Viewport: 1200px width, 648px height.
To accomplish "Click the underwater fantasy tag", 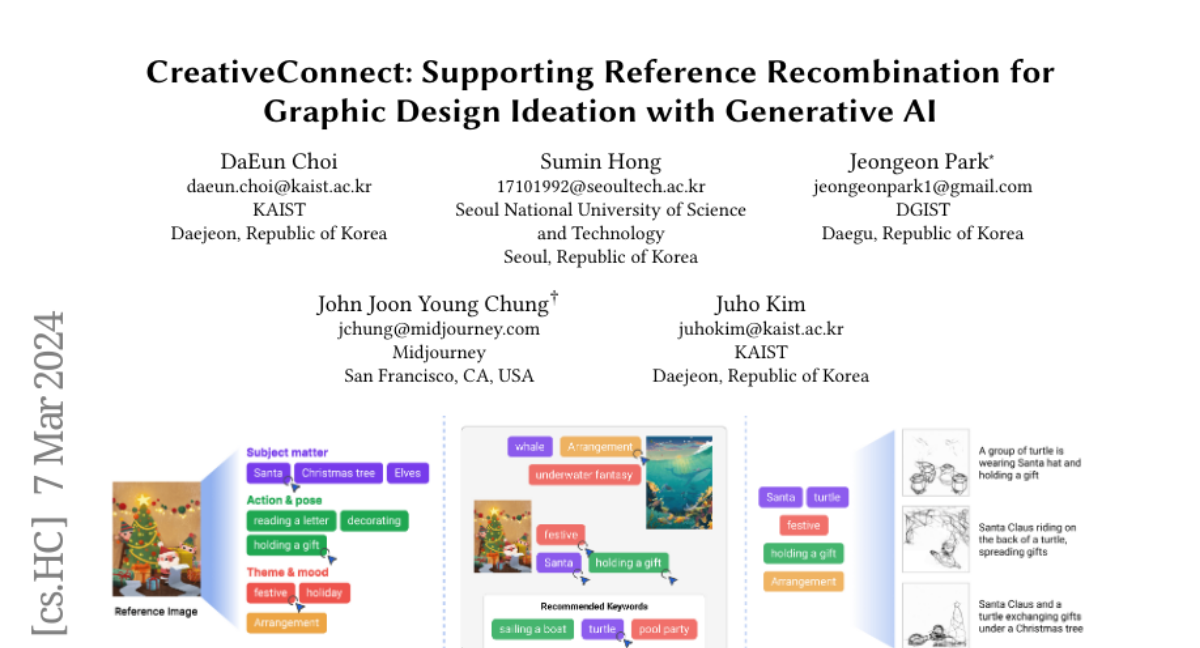I will tap(584, 474).
